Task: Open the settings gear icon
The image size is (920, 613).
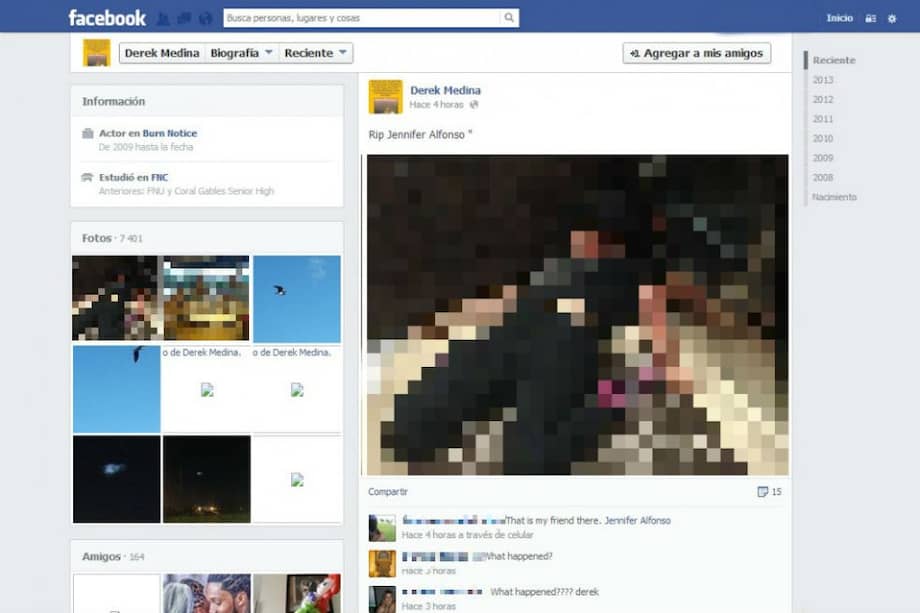Action: pyautogui.click(x=892, y=19)
